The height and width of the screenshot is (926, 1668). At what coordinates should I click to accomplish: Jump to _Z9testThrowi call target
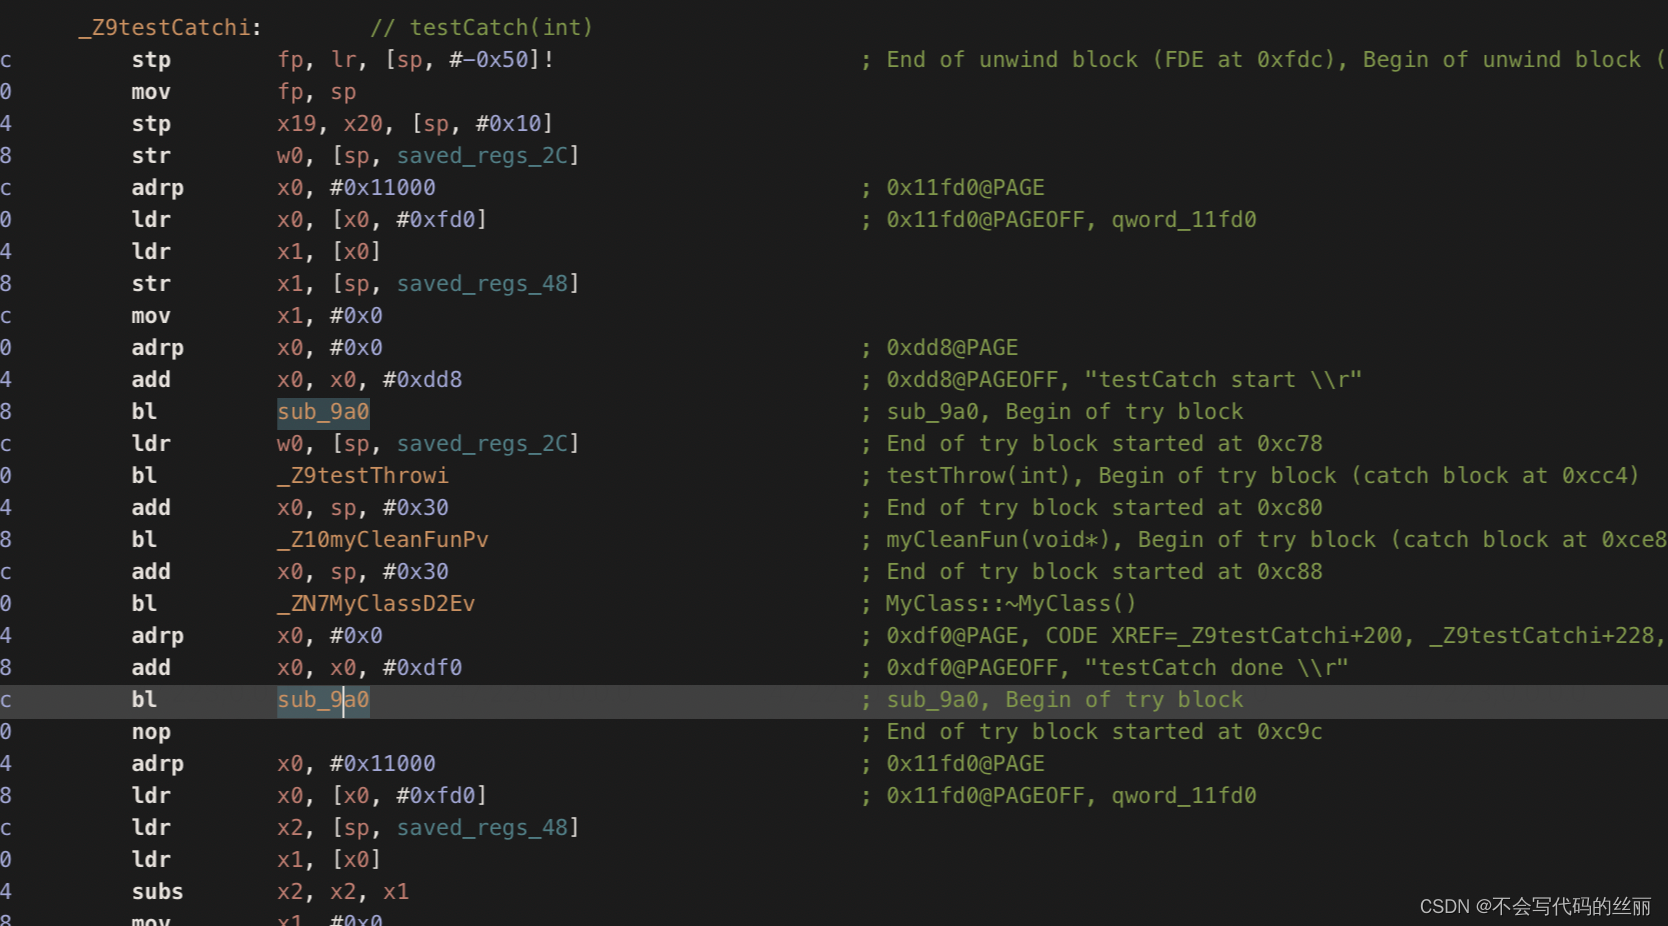pos(363,476)
